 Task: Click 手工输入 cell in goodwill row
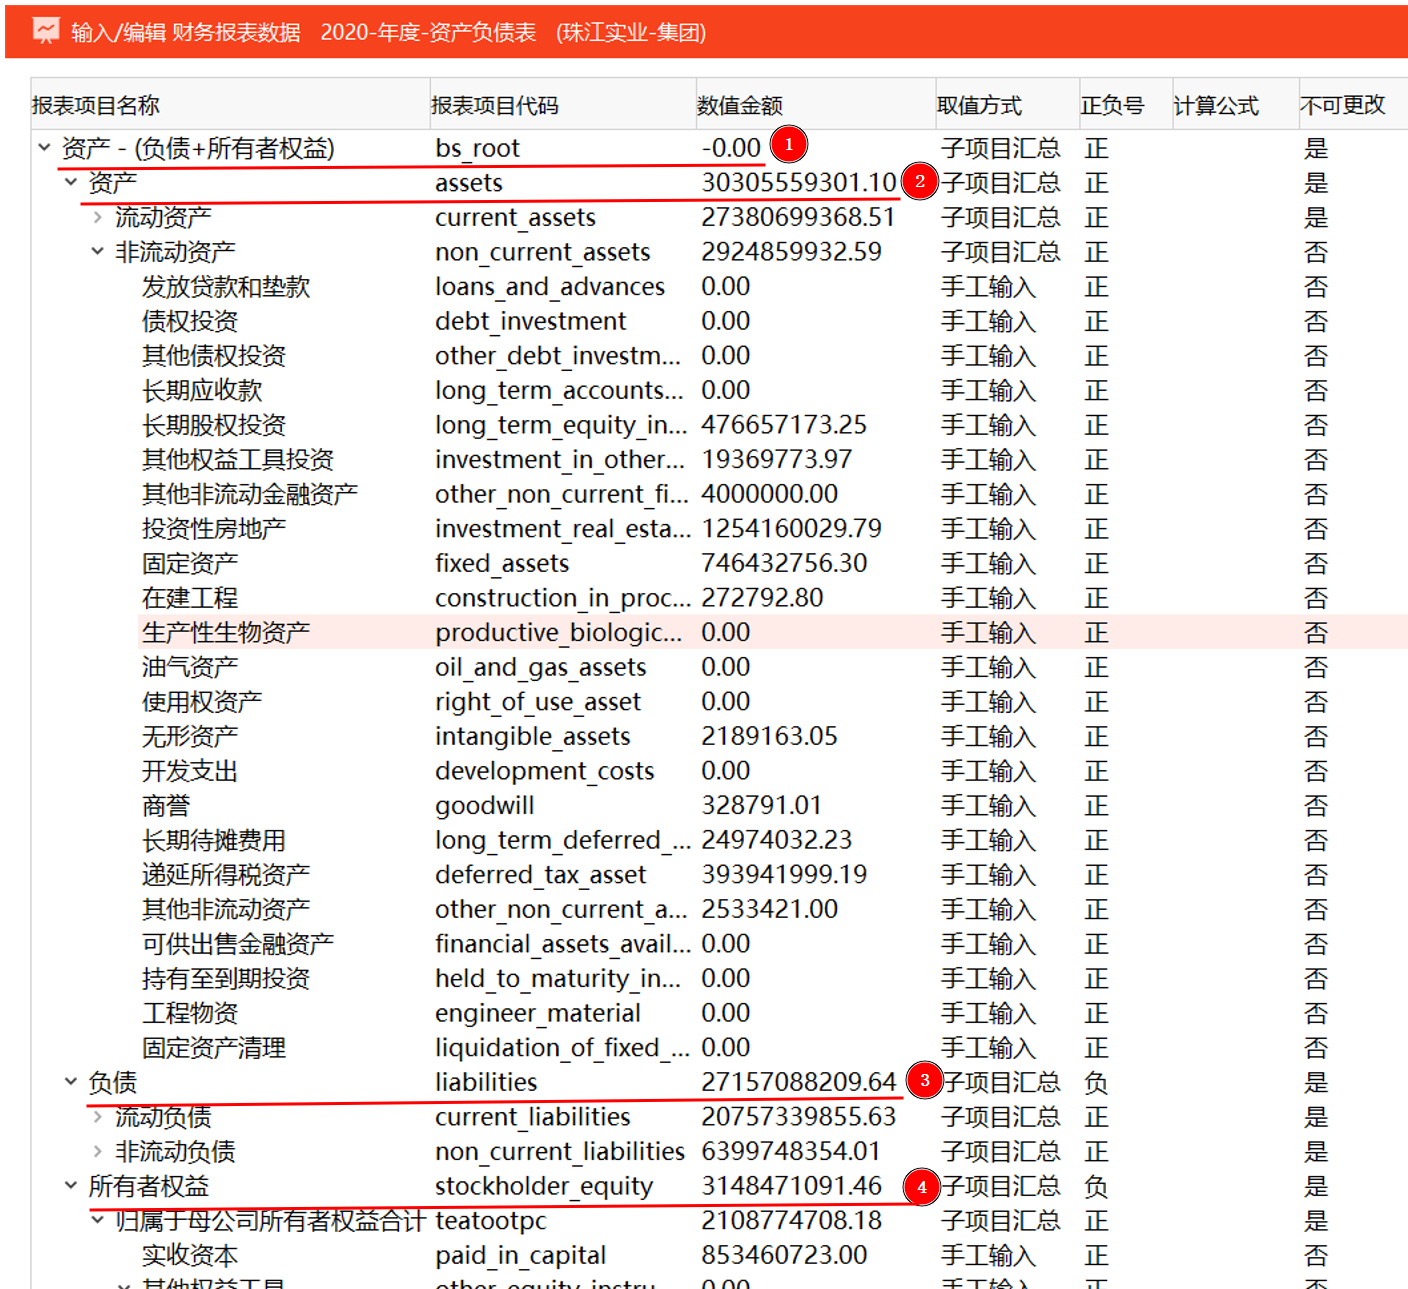[x=988, y=806]
